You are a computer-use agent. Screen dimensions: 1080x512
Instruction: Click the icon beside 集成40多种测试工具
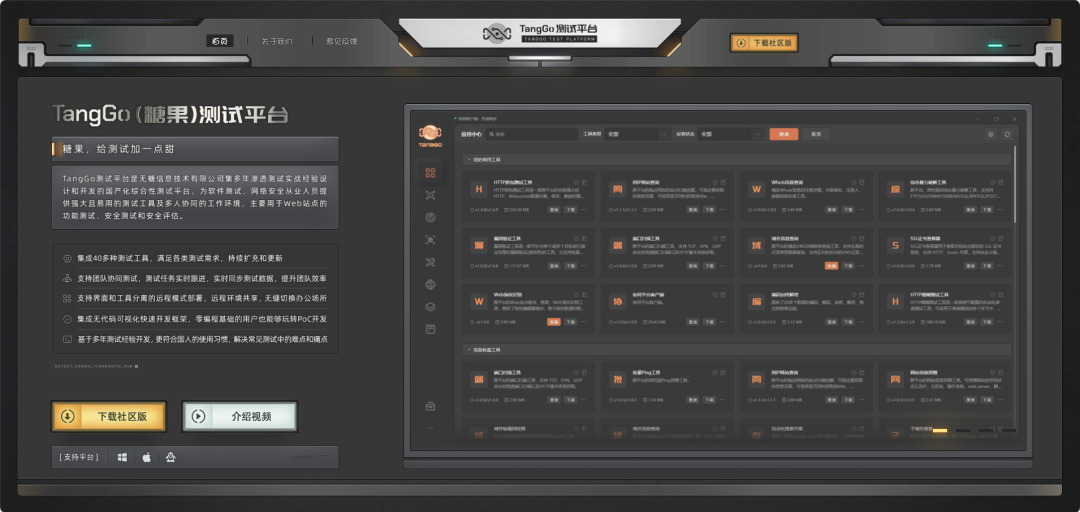[x=67, y=258]
